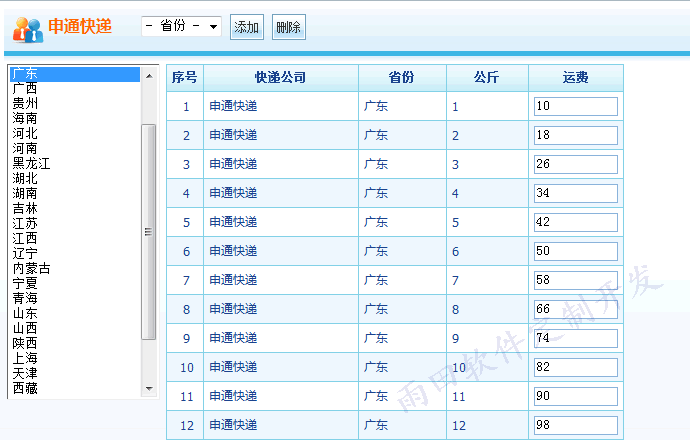Click the 申通快递 orange title text
Viewport: 690px width, 440px height.
[80, 26]
